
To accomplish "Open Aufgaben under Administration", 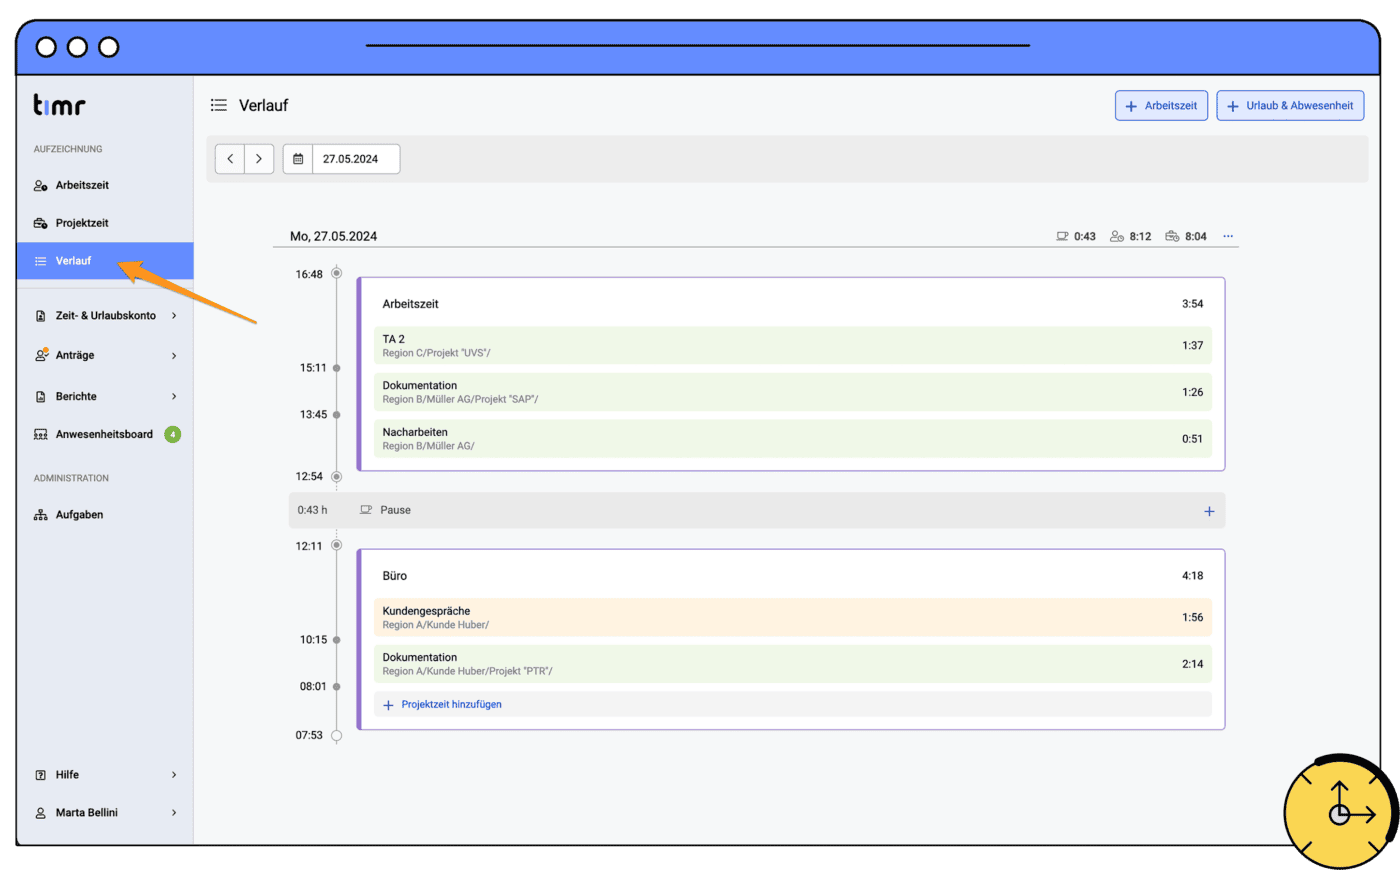I will (x=79, y=515).
